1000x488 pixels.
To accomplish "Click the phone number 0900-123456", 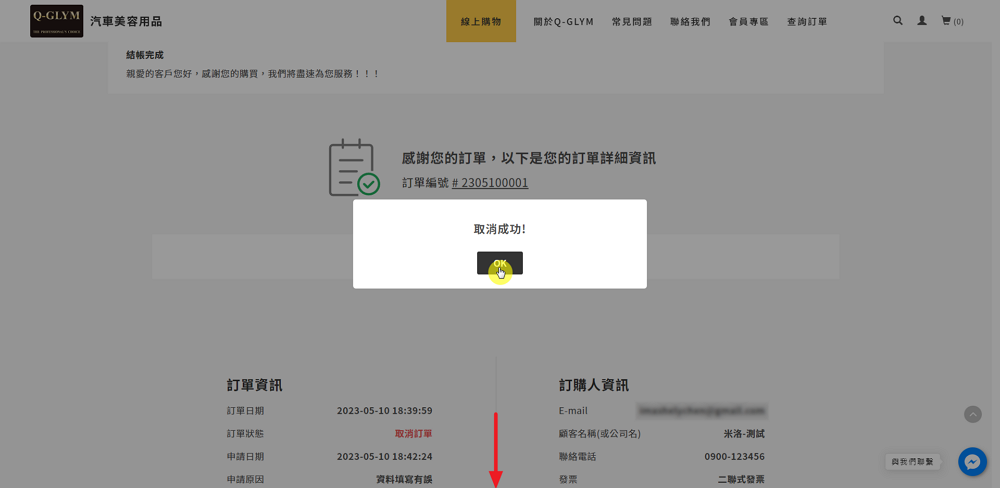I will point(733,457).
